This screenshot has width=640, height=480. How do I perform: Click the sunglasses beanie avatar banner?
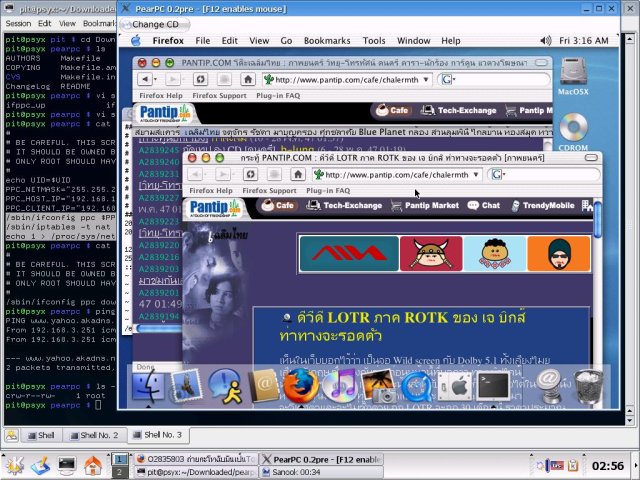559,253
